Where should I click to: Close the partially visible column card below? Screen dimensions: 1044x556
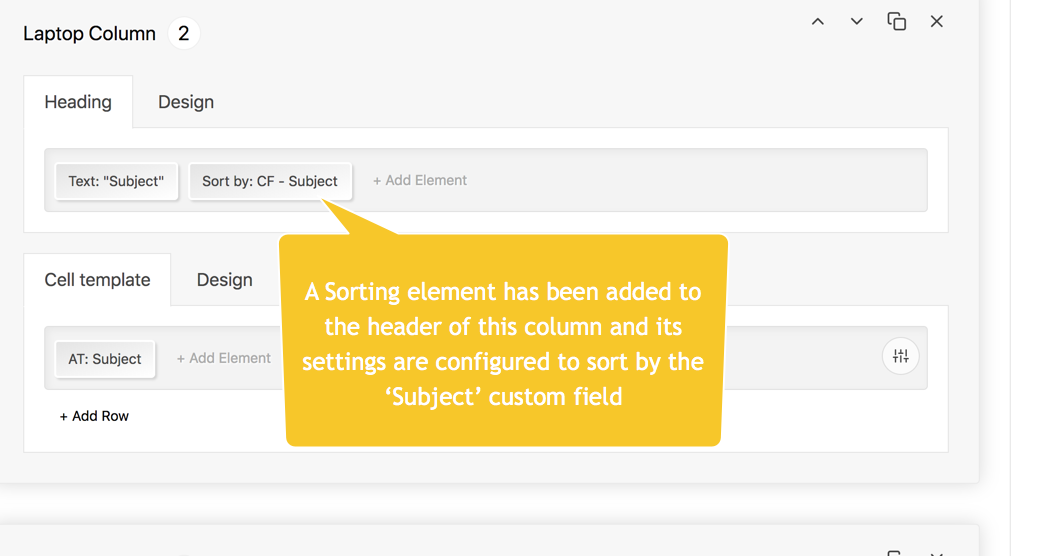click(x=937, y=552)
